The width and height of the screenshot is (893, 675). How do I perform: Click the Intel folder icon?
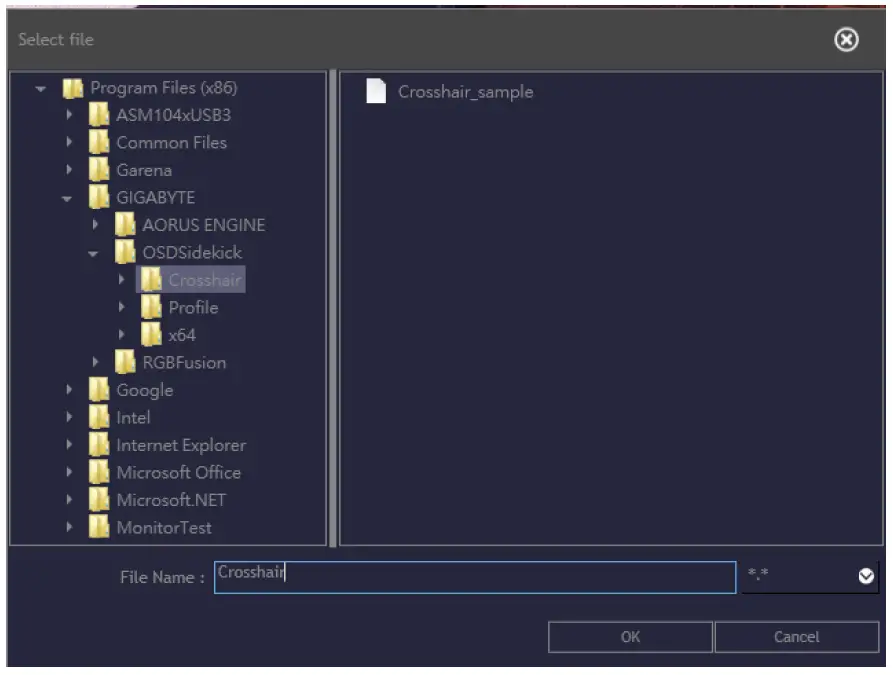(99, 417)
